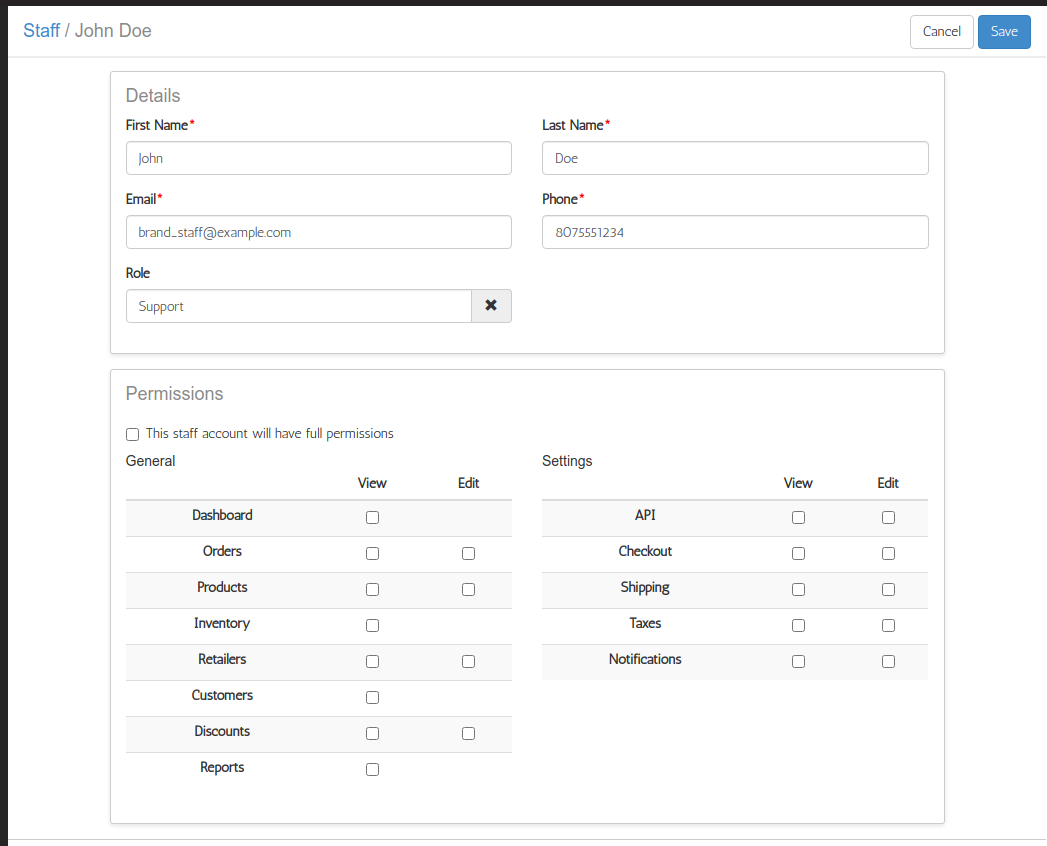Go back via the Staff breadcrumb link

pyautogui.click(x=41, y=31)
